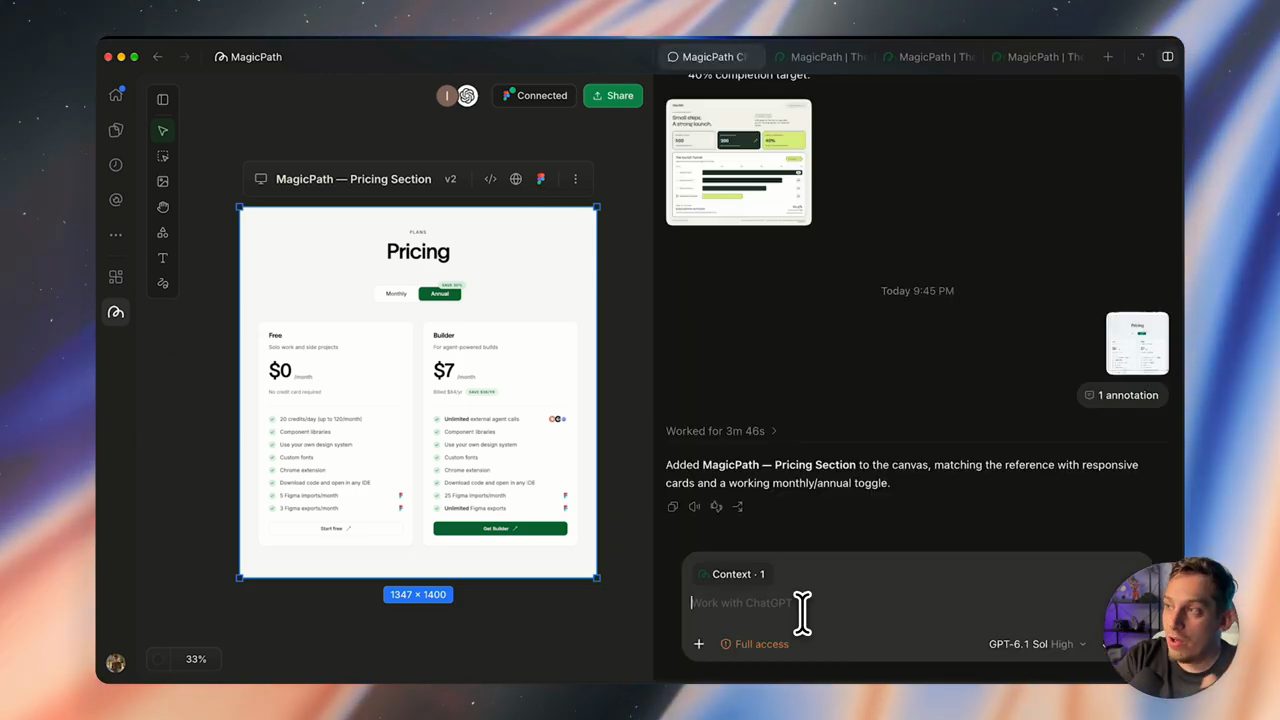Expand the Worked for 3m 46s details
Screen dimensions: 1280x720
coord(721,431)
